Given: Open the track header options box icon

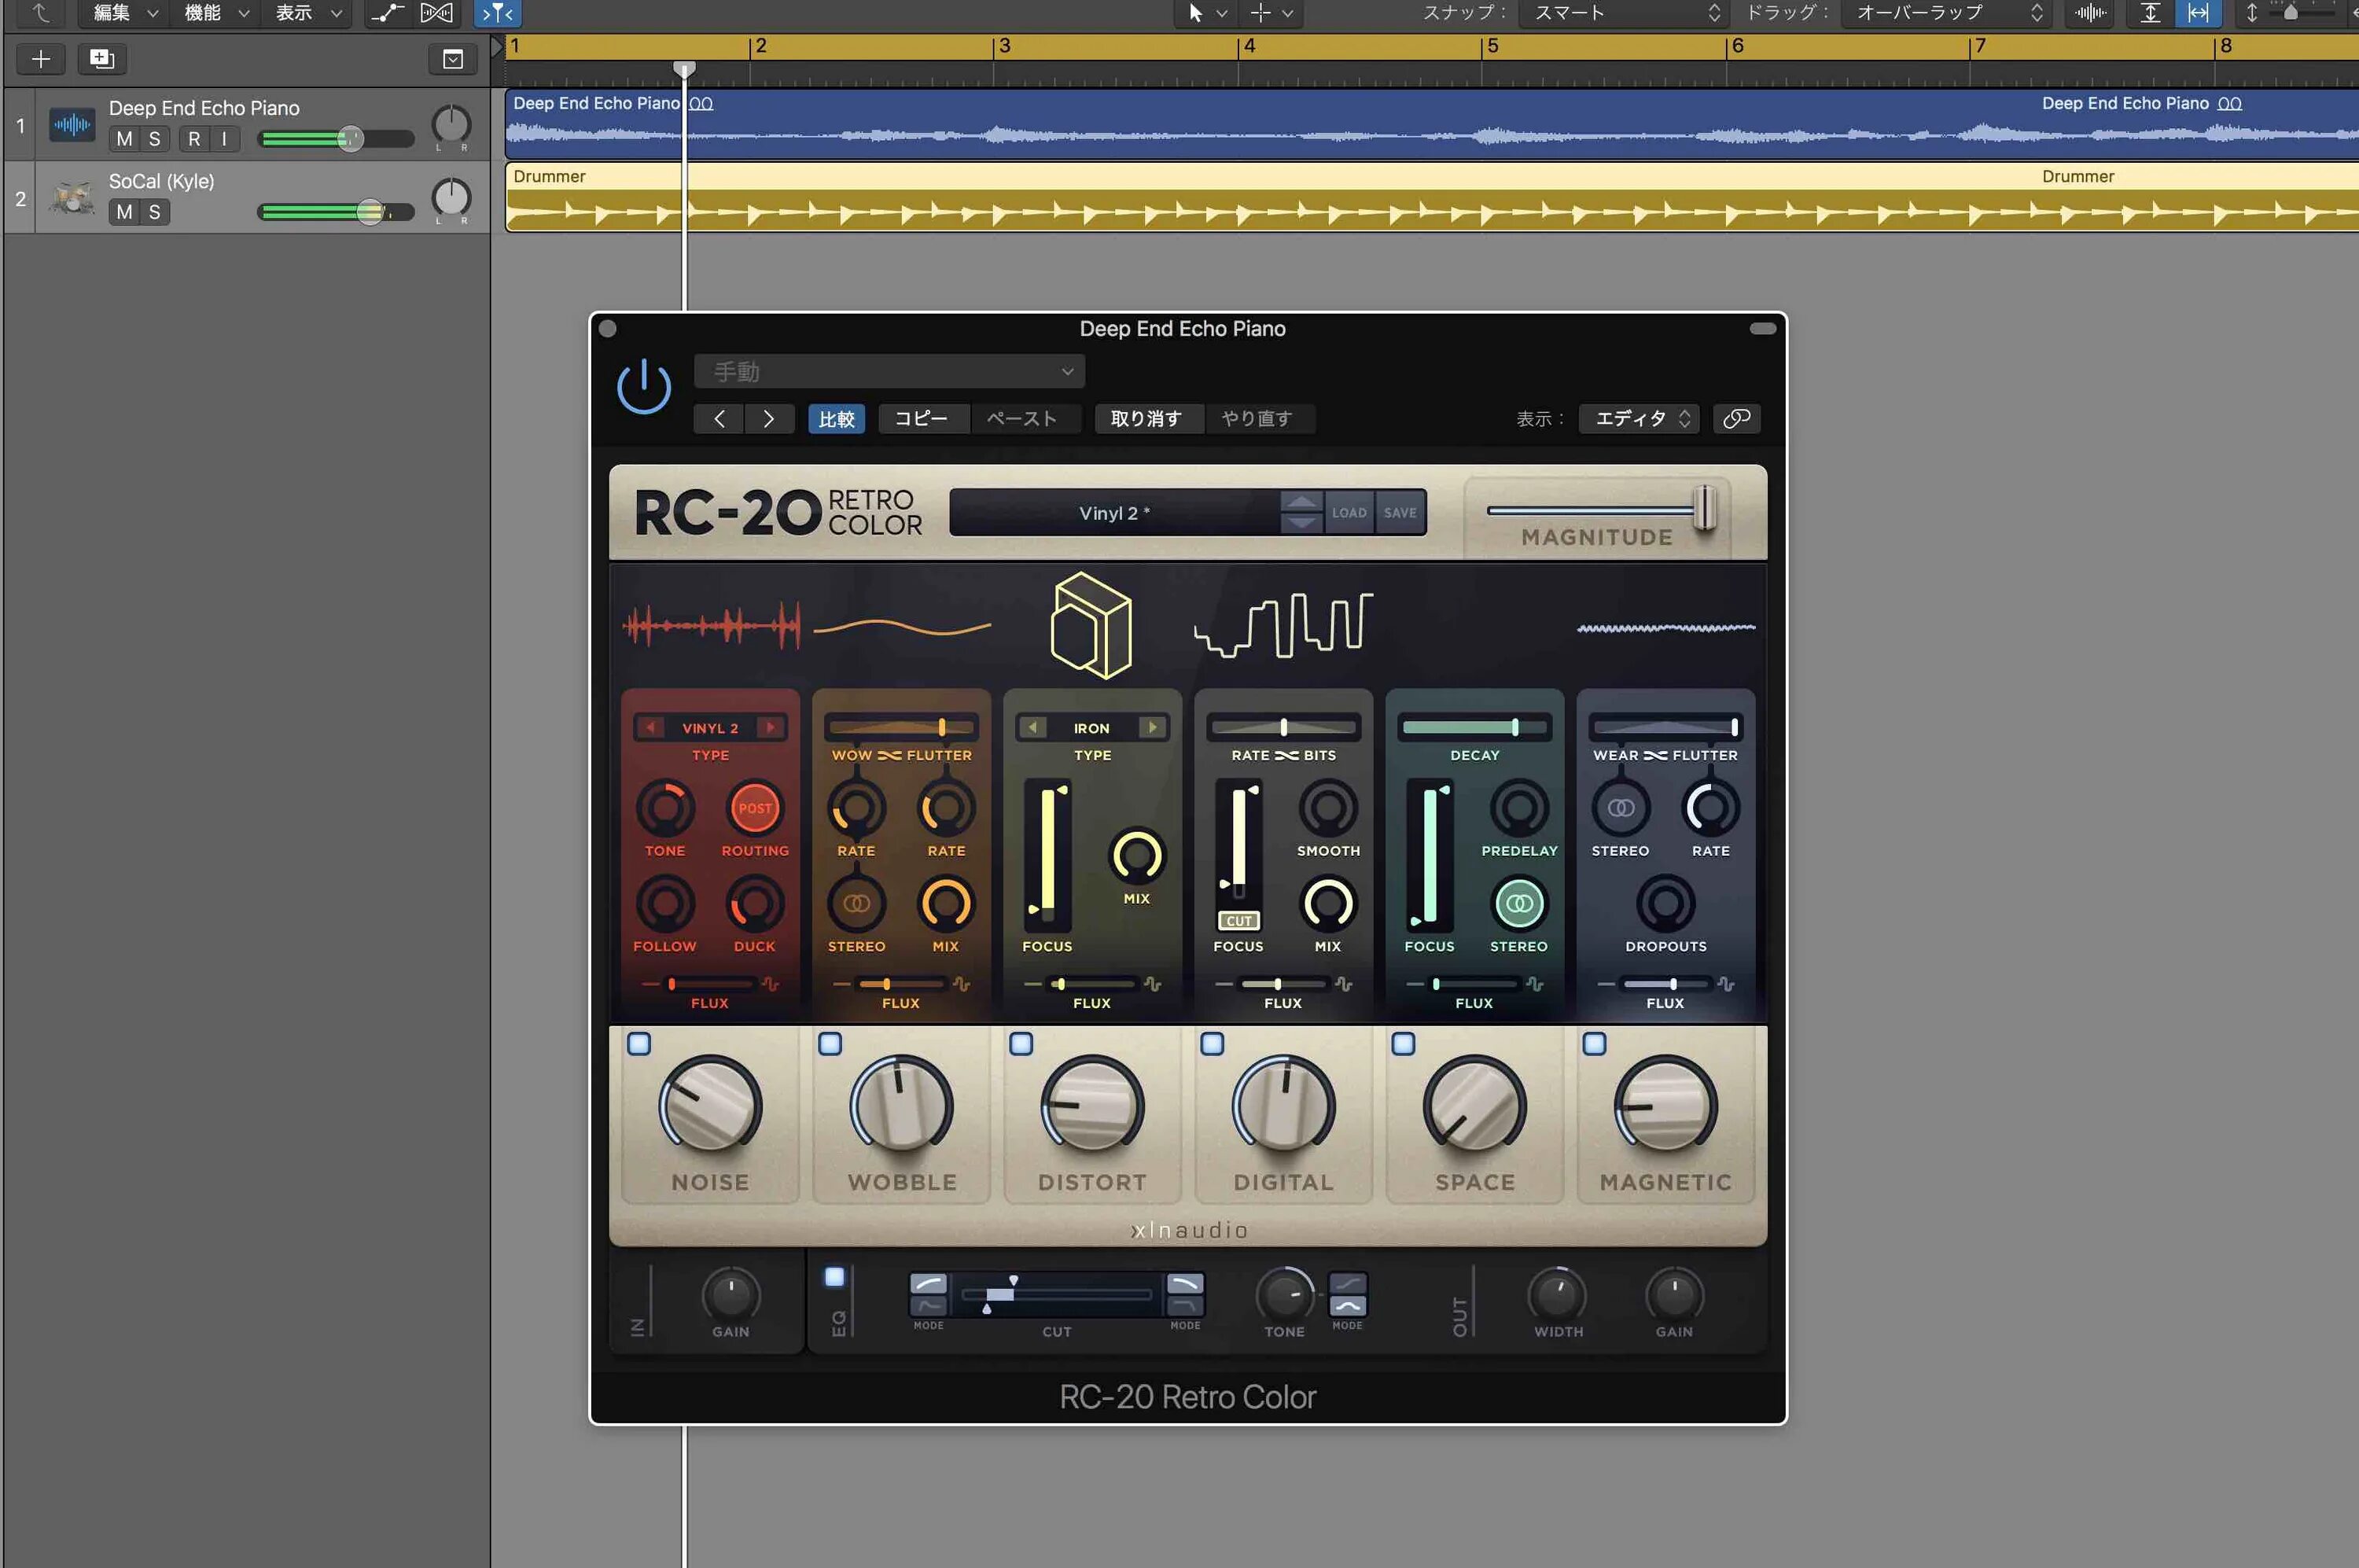Looking at the screenshot, I should (x=453, y=59).
